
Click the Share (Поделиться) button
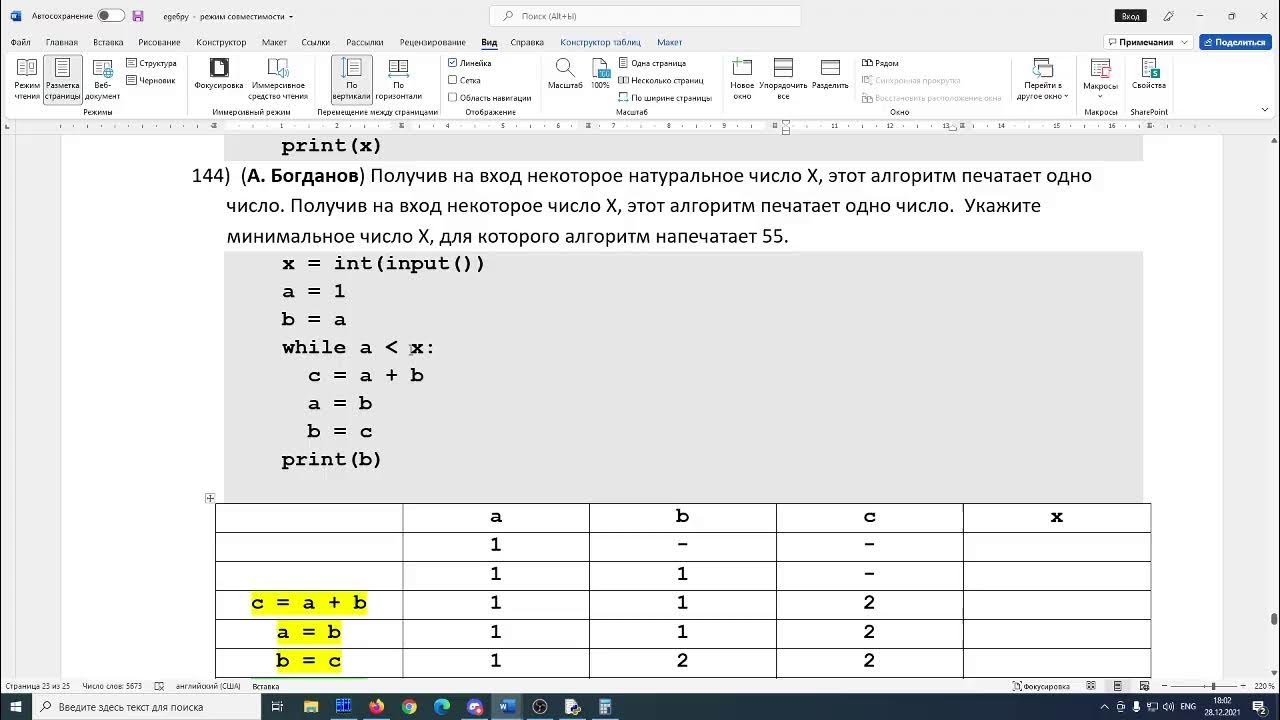pos(1235,42)
